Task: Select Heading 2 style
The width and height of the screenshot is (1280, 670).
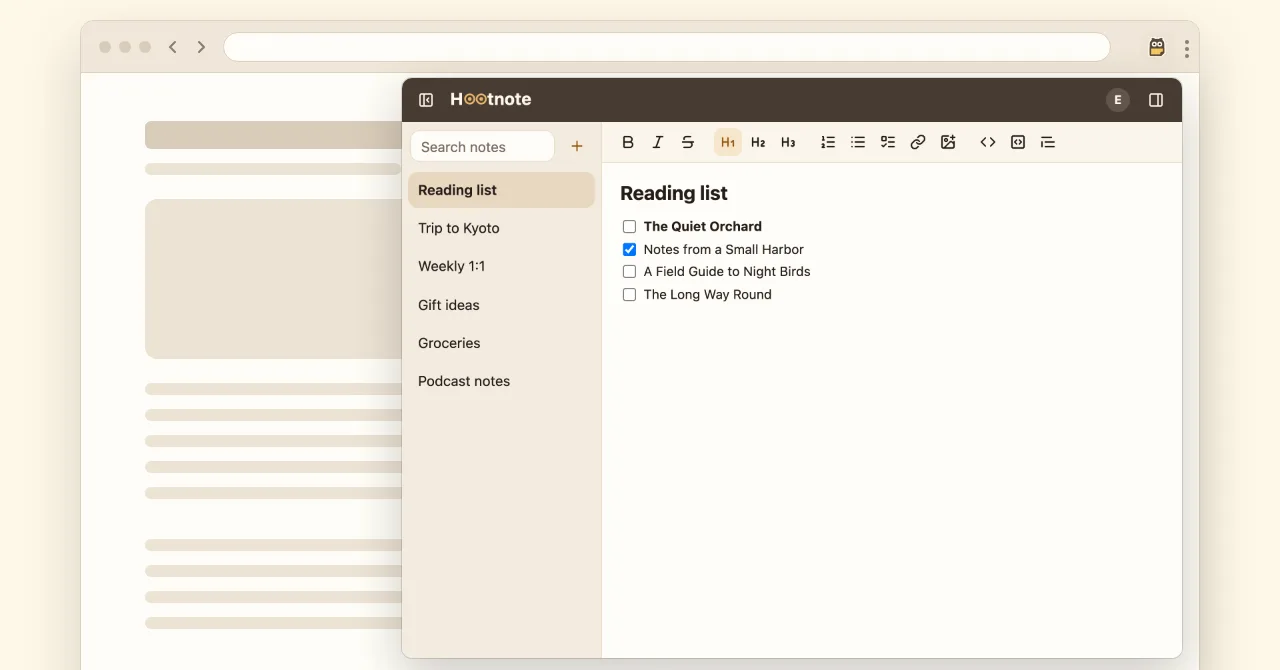Action: (x=758, y=142)
